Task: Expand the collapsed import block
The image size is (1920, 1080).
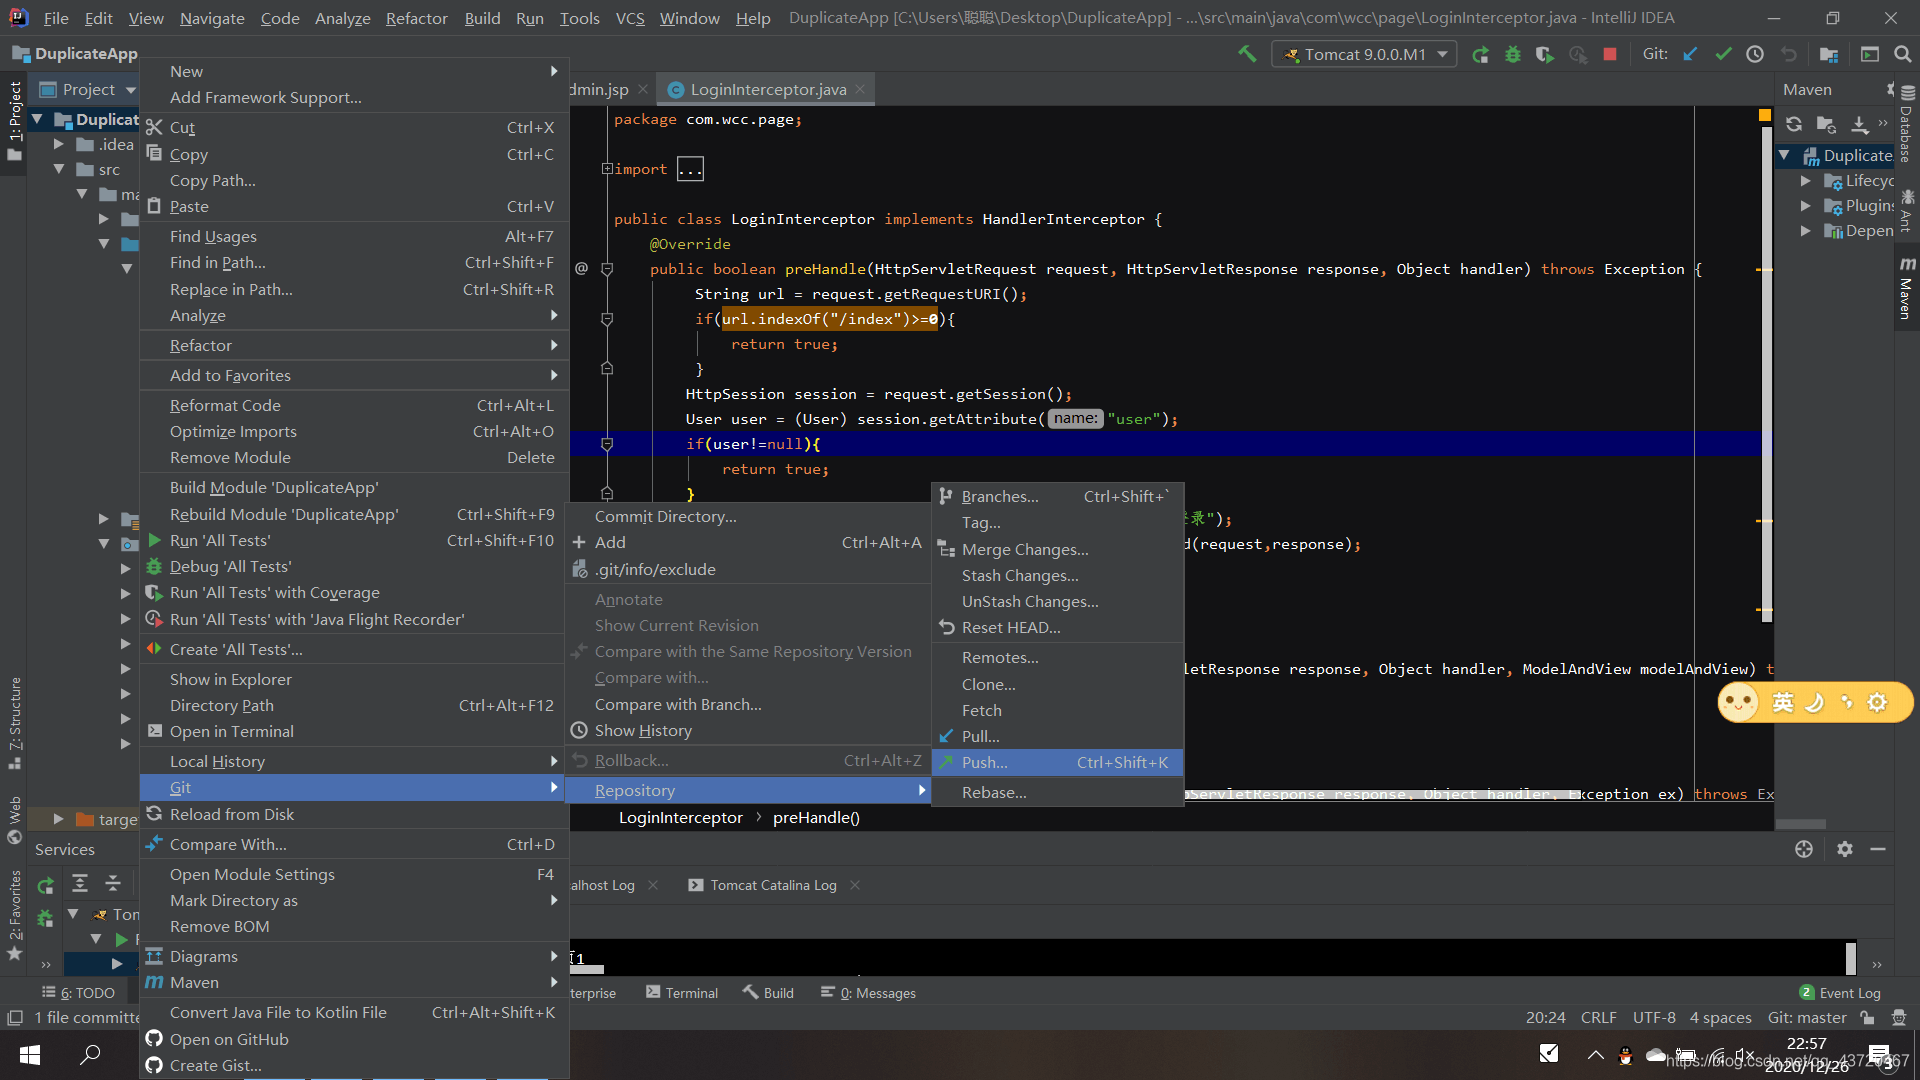Action: pyautogui.click(x=607, y=169)
